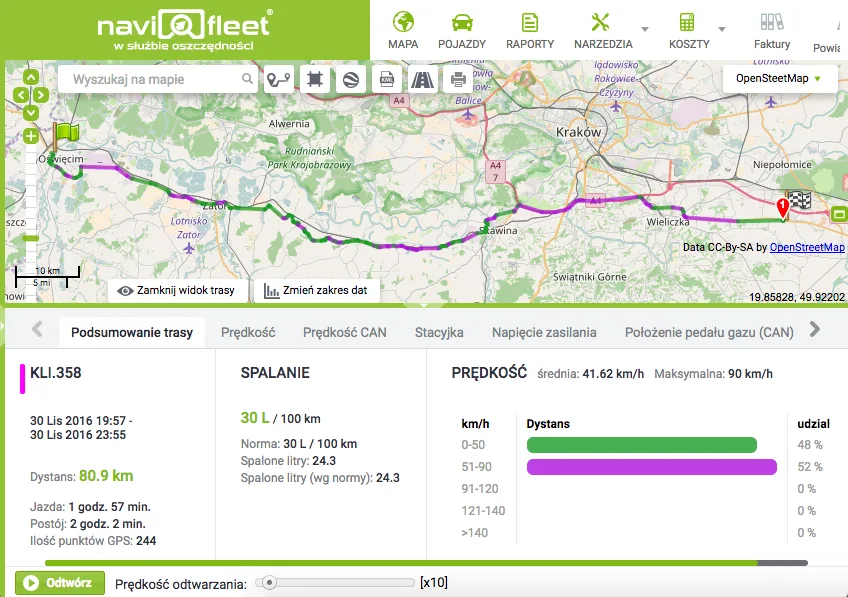
Task: Open NARZEDZIA tools menu
Action: click(x=603, y=31)
